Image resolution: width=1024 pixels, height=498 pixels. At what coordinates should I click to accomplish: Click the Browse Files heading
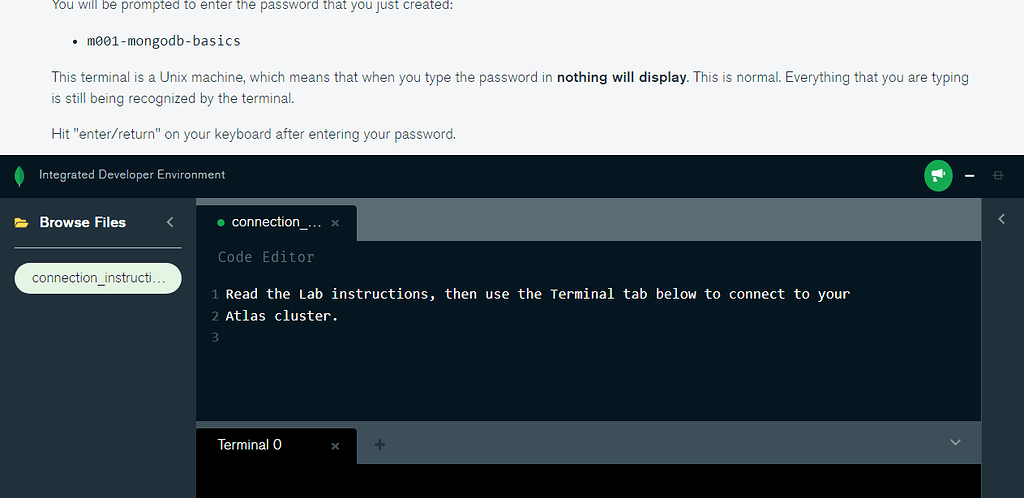pos(83,222)
